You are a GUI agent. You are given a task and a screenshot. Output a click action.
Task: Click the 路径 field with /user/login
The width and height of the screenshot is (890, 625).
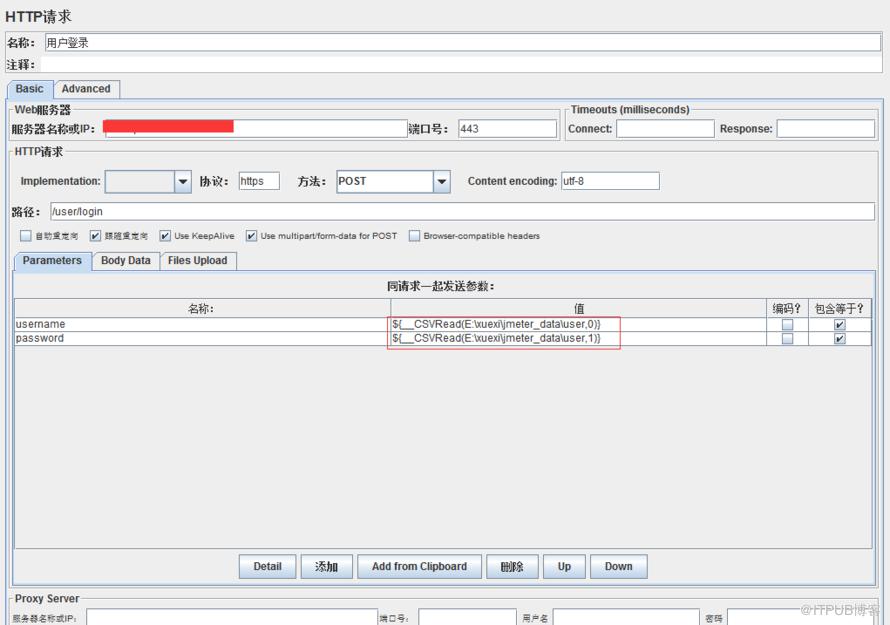point(462,212)
